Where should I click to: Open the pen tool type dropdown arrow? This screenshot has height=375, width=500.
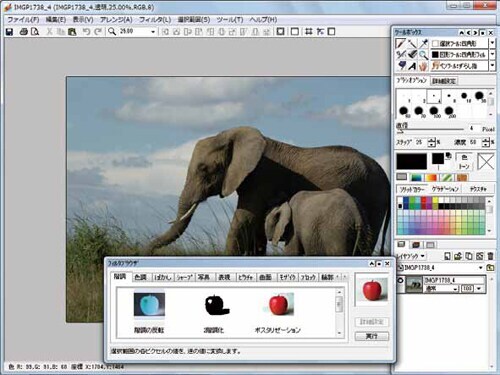pos(492,66)
